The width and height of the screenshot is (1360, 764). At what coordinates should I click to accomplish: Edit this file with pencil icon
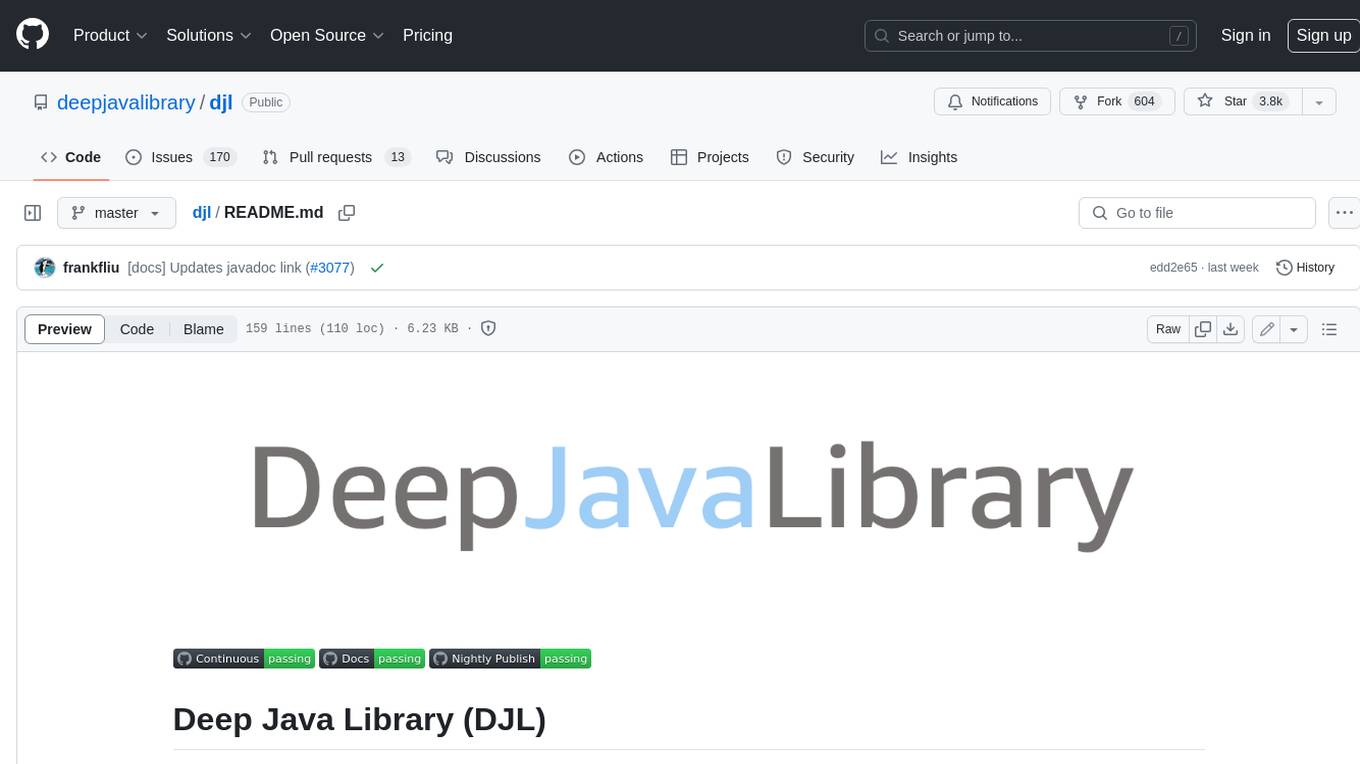pos(1266,329)
